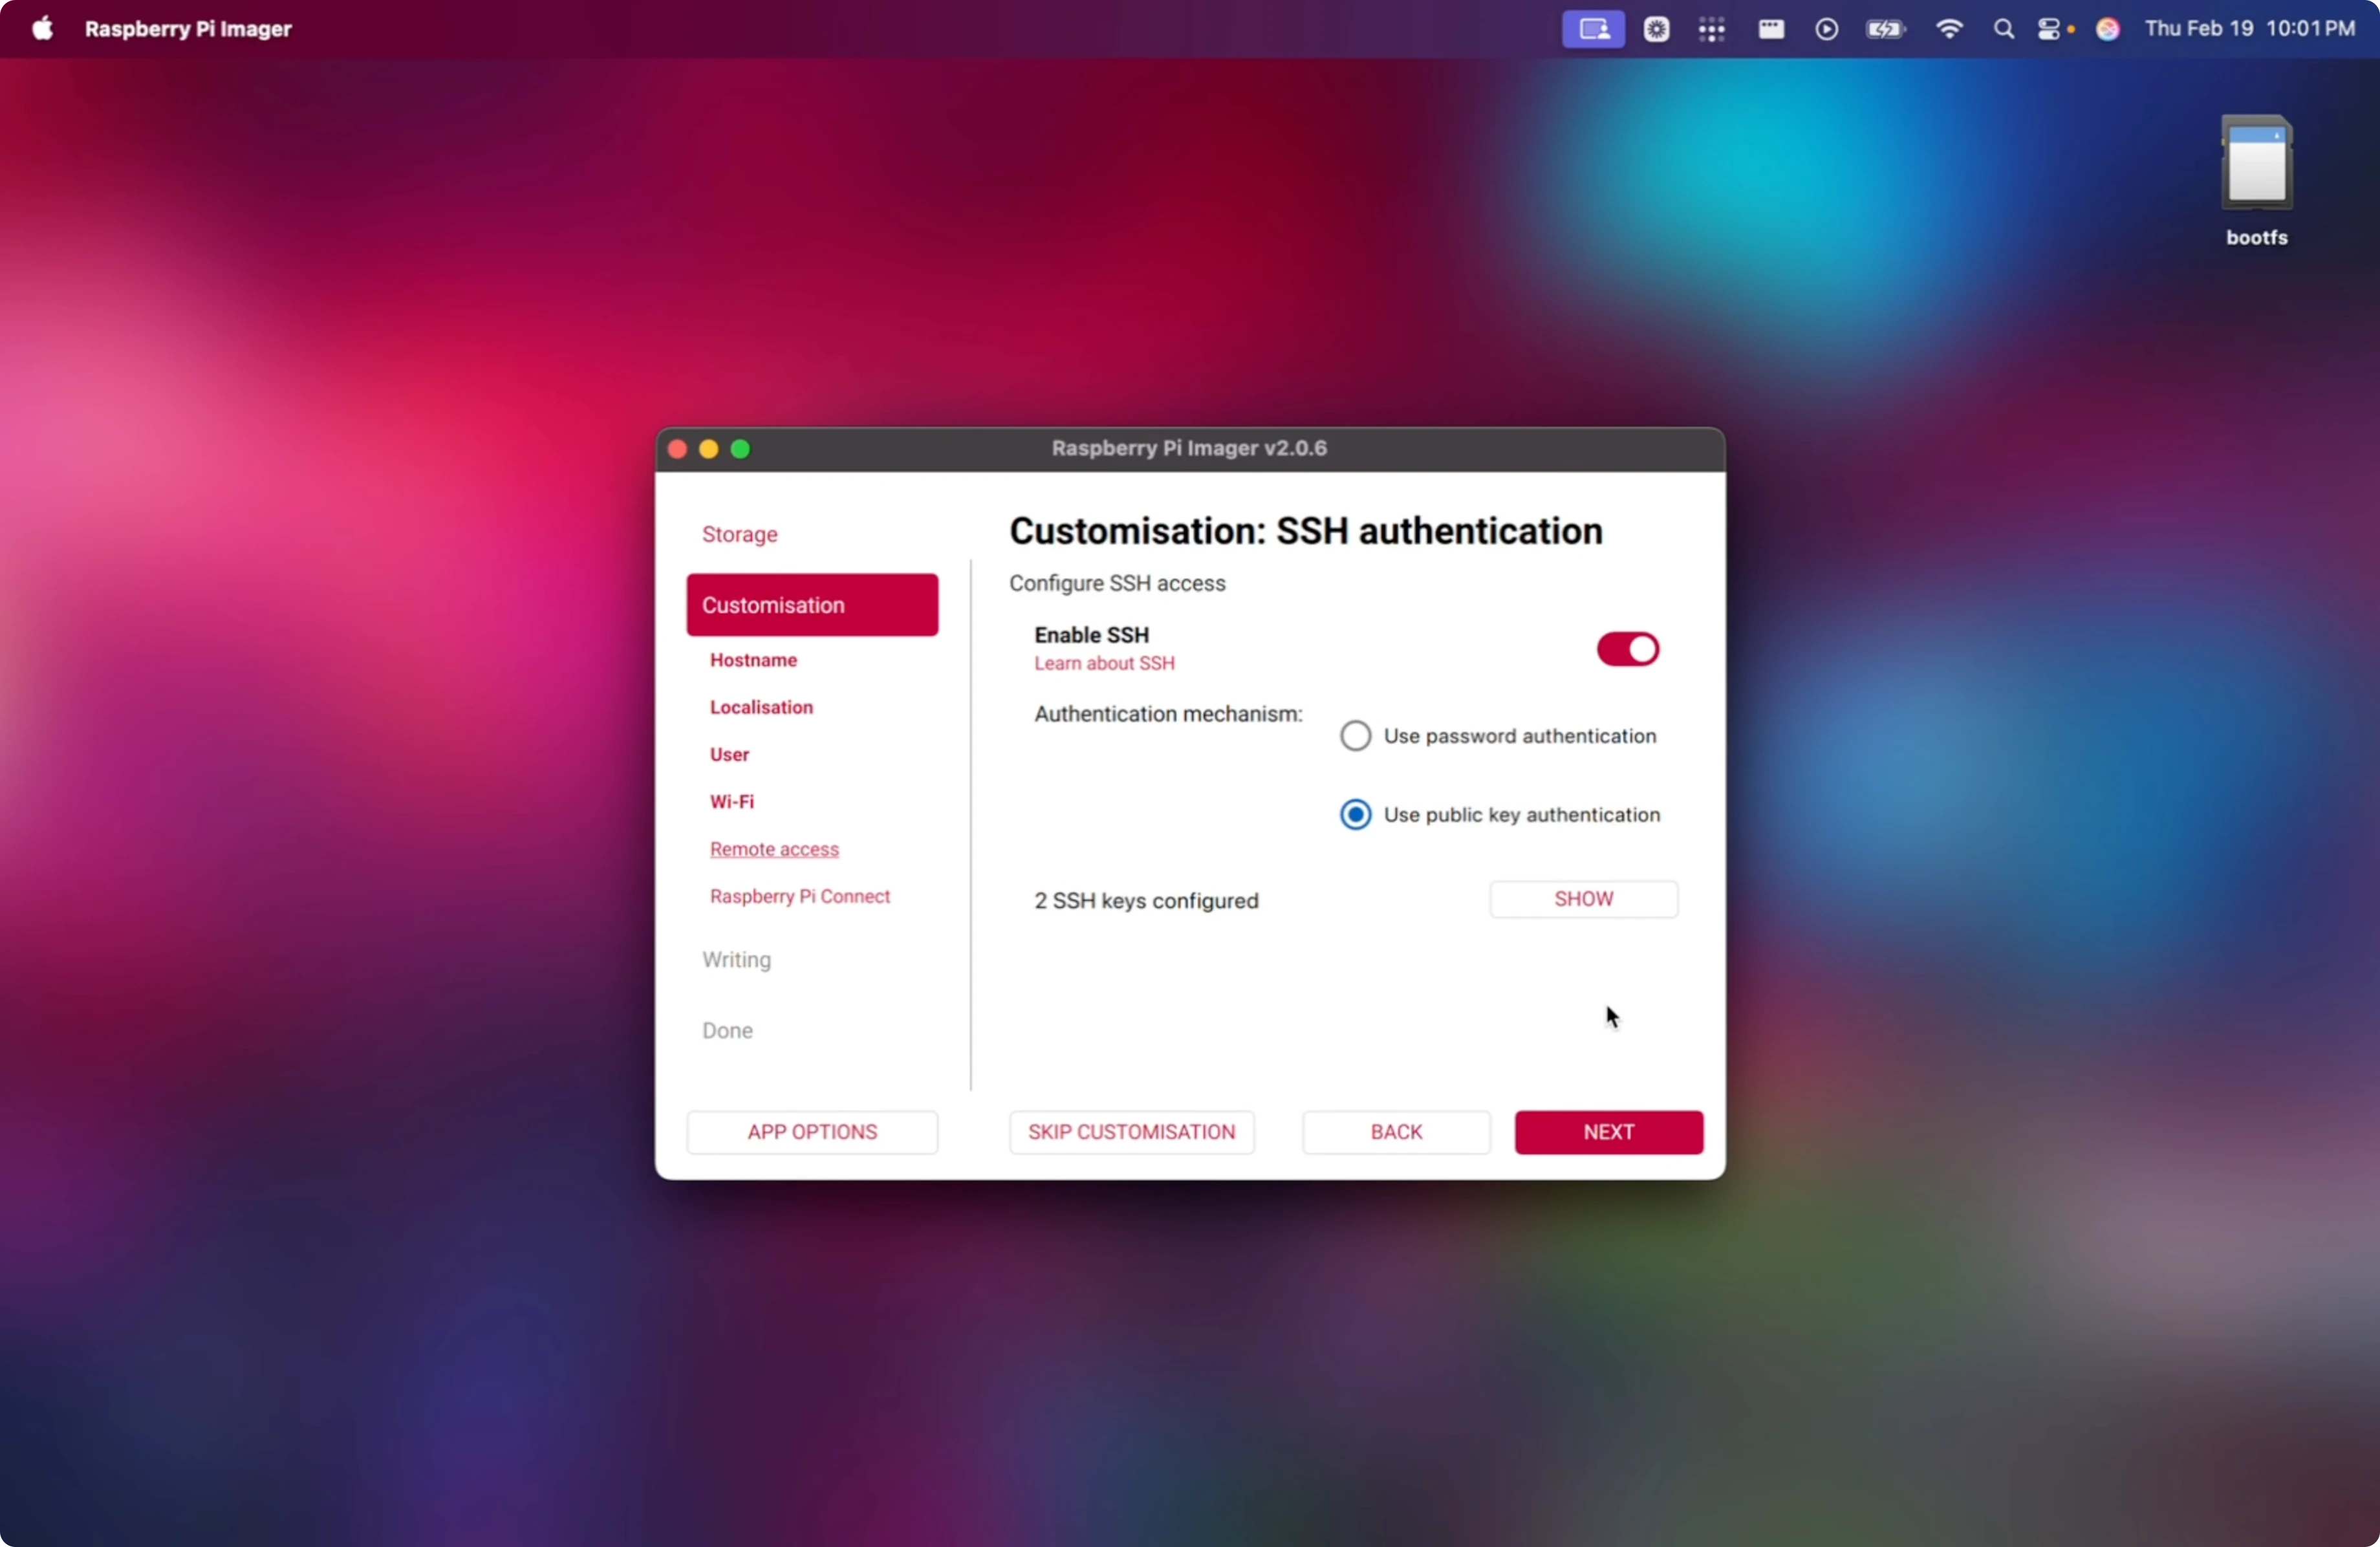Click the battery charging status icon
Screen dimensions: 2380x1547
[1884, 29]
